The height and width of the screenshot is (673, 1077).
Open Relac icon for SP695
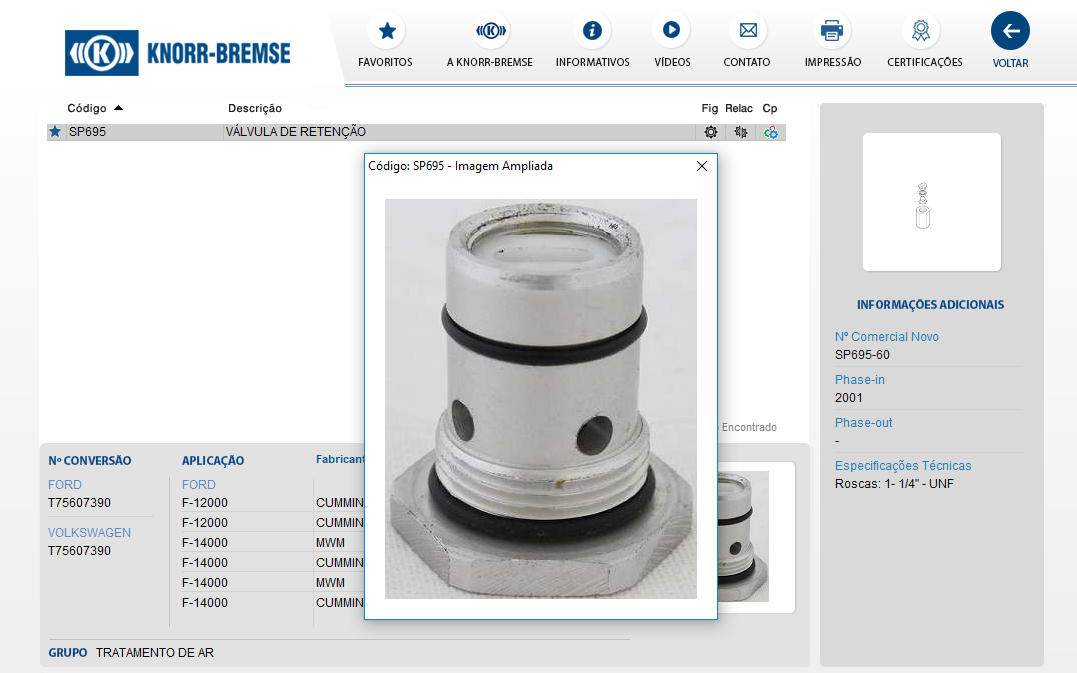[x=740, y=132]
